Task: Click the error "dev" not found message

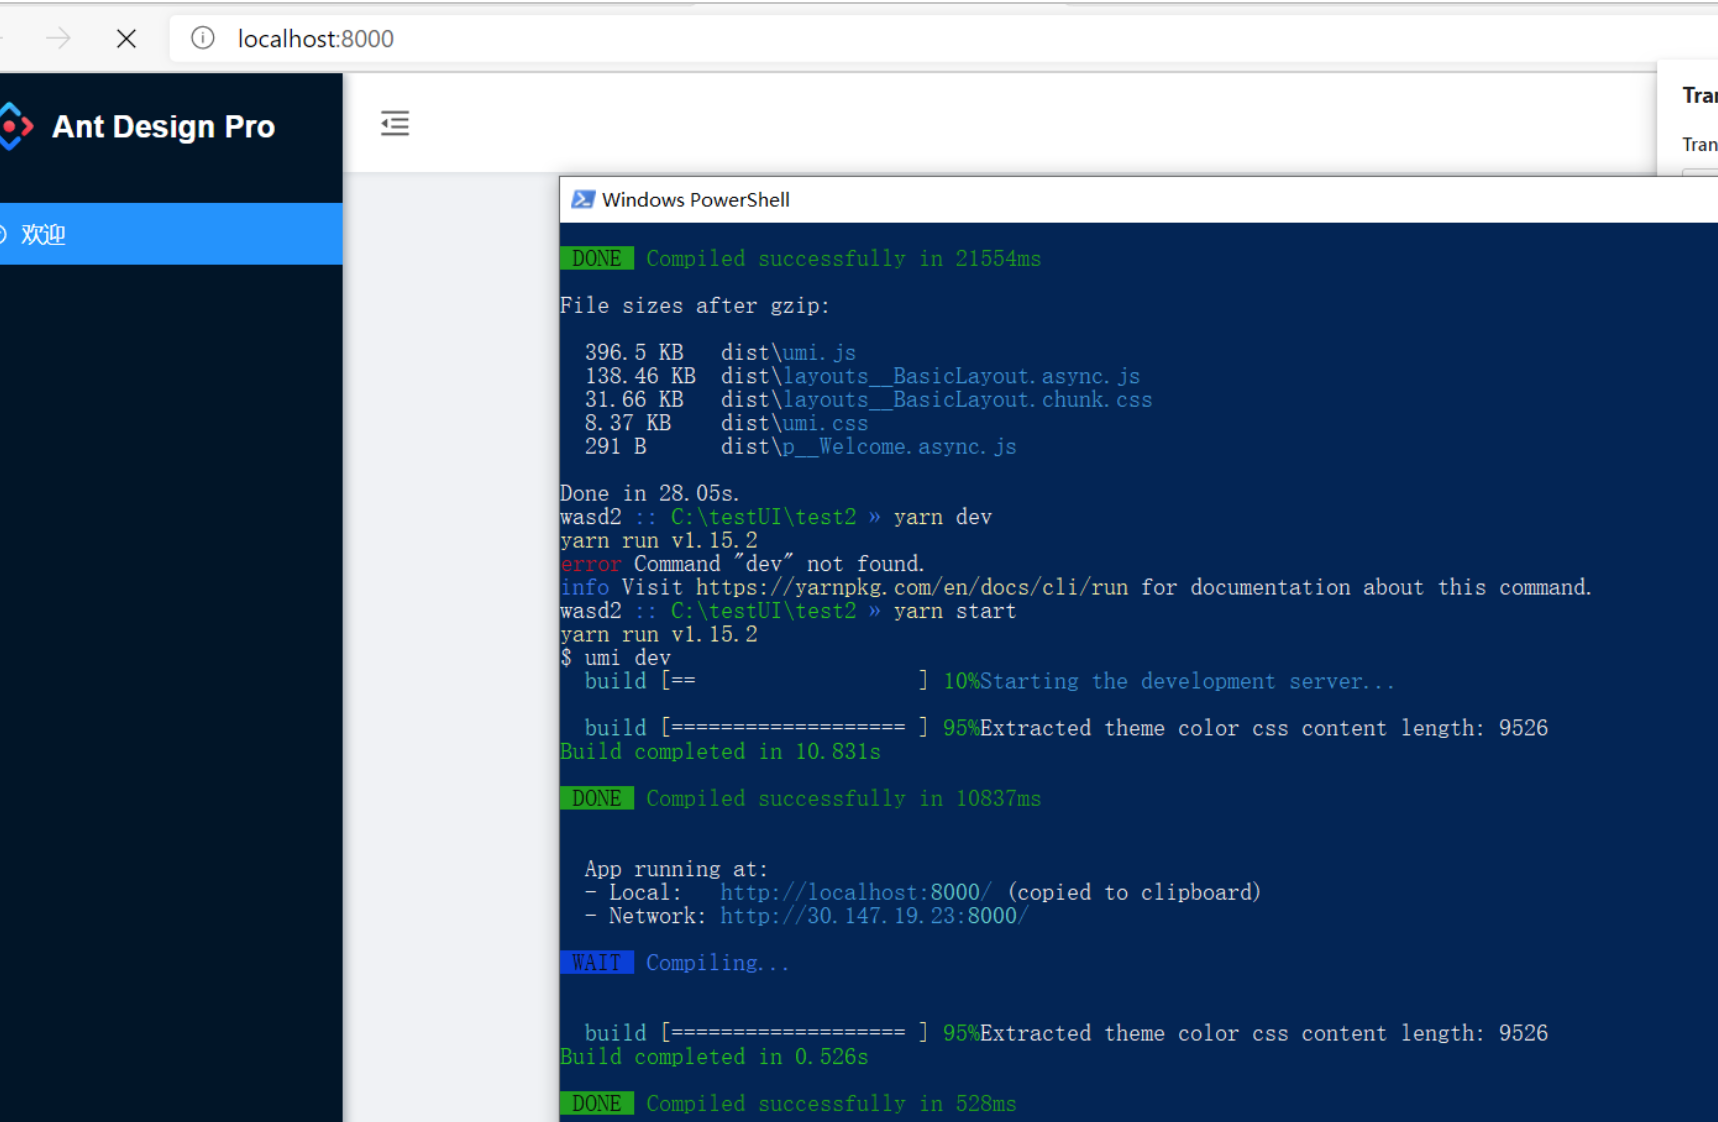Action: [742, 564]
